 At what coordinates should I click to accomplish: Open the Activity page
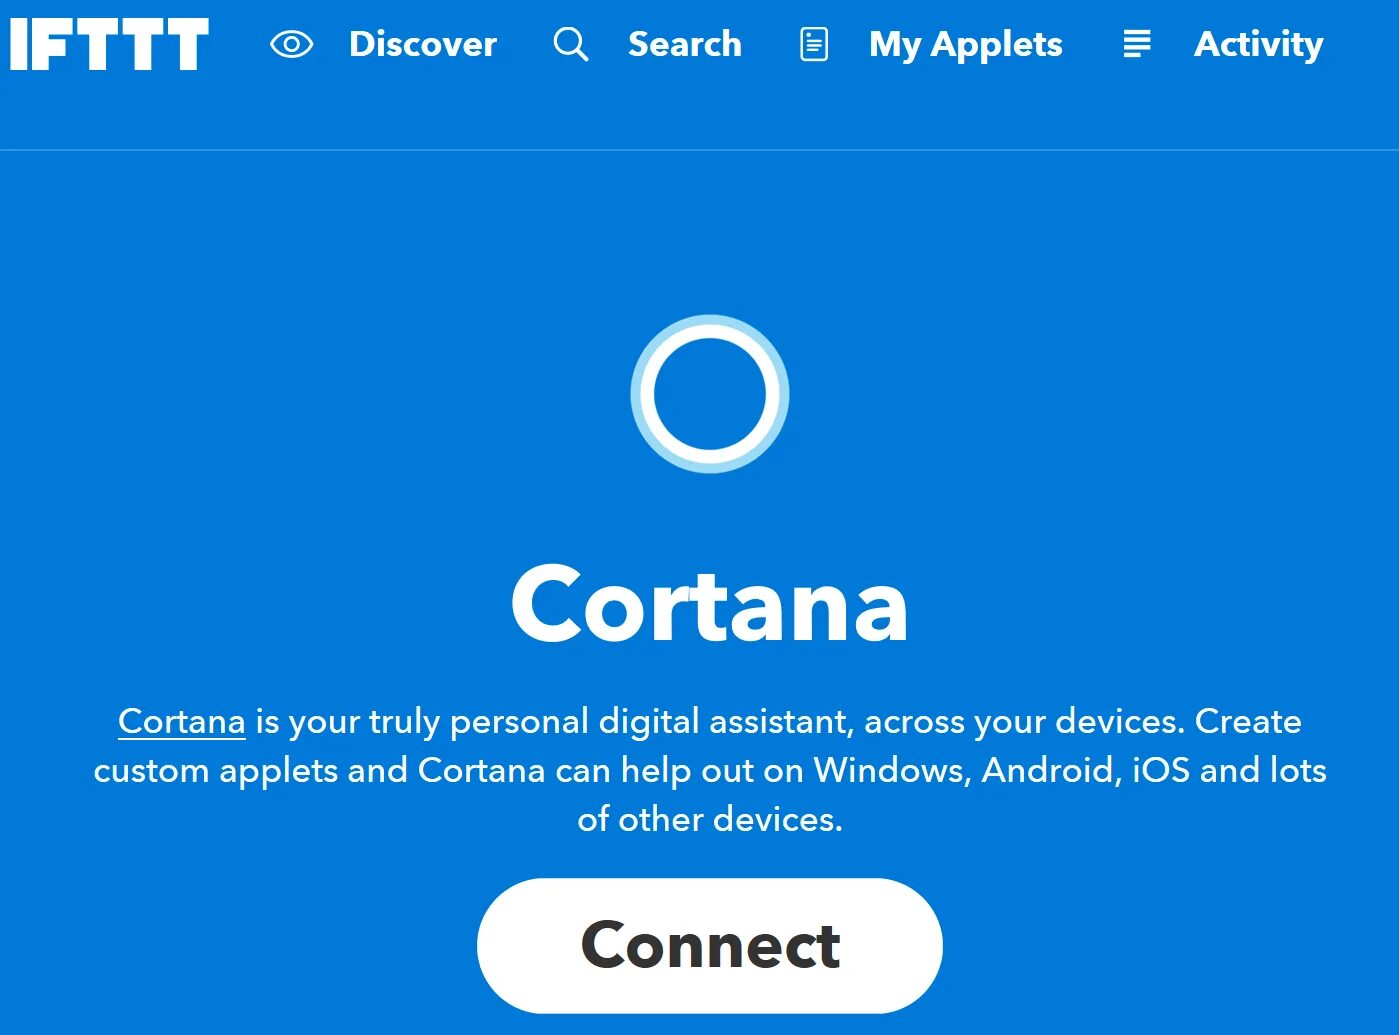(1258, 45)
